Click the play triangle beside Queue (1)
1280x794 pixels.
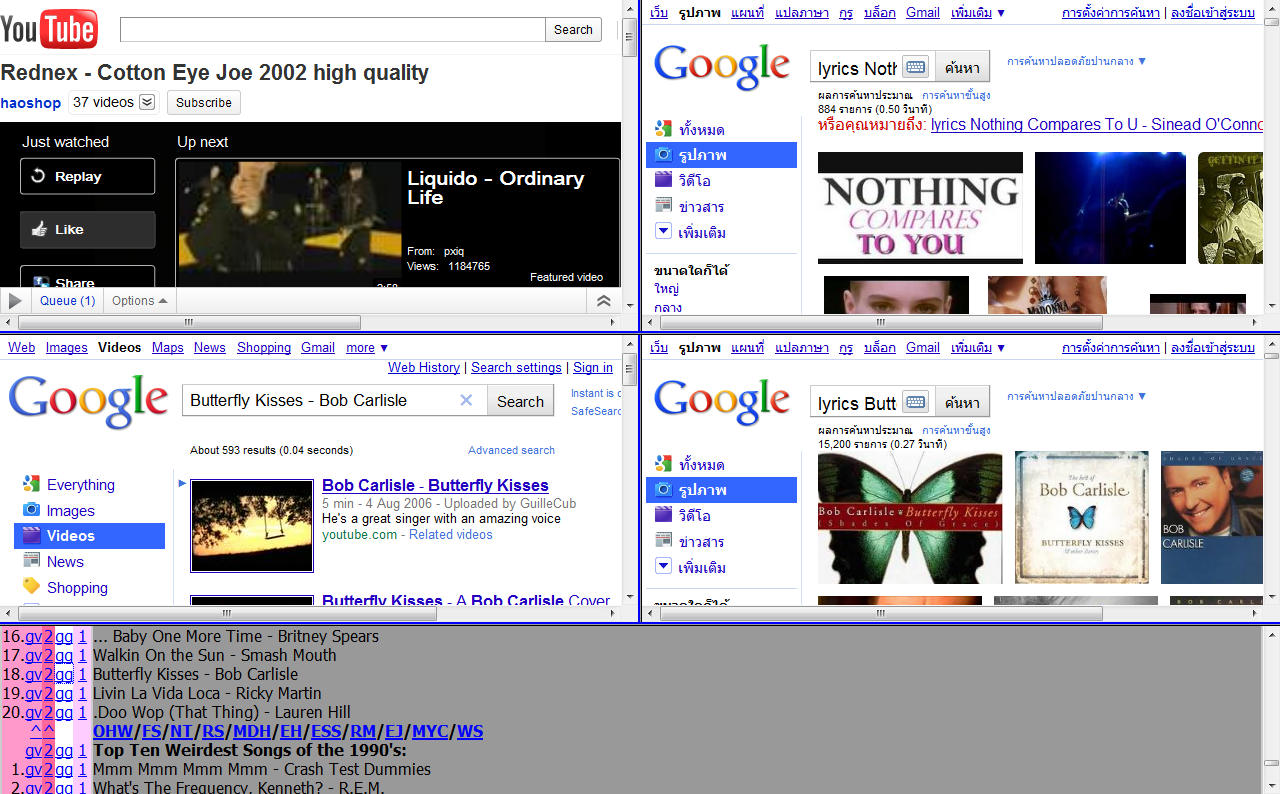pyautogui.click(x=15, y=300)
